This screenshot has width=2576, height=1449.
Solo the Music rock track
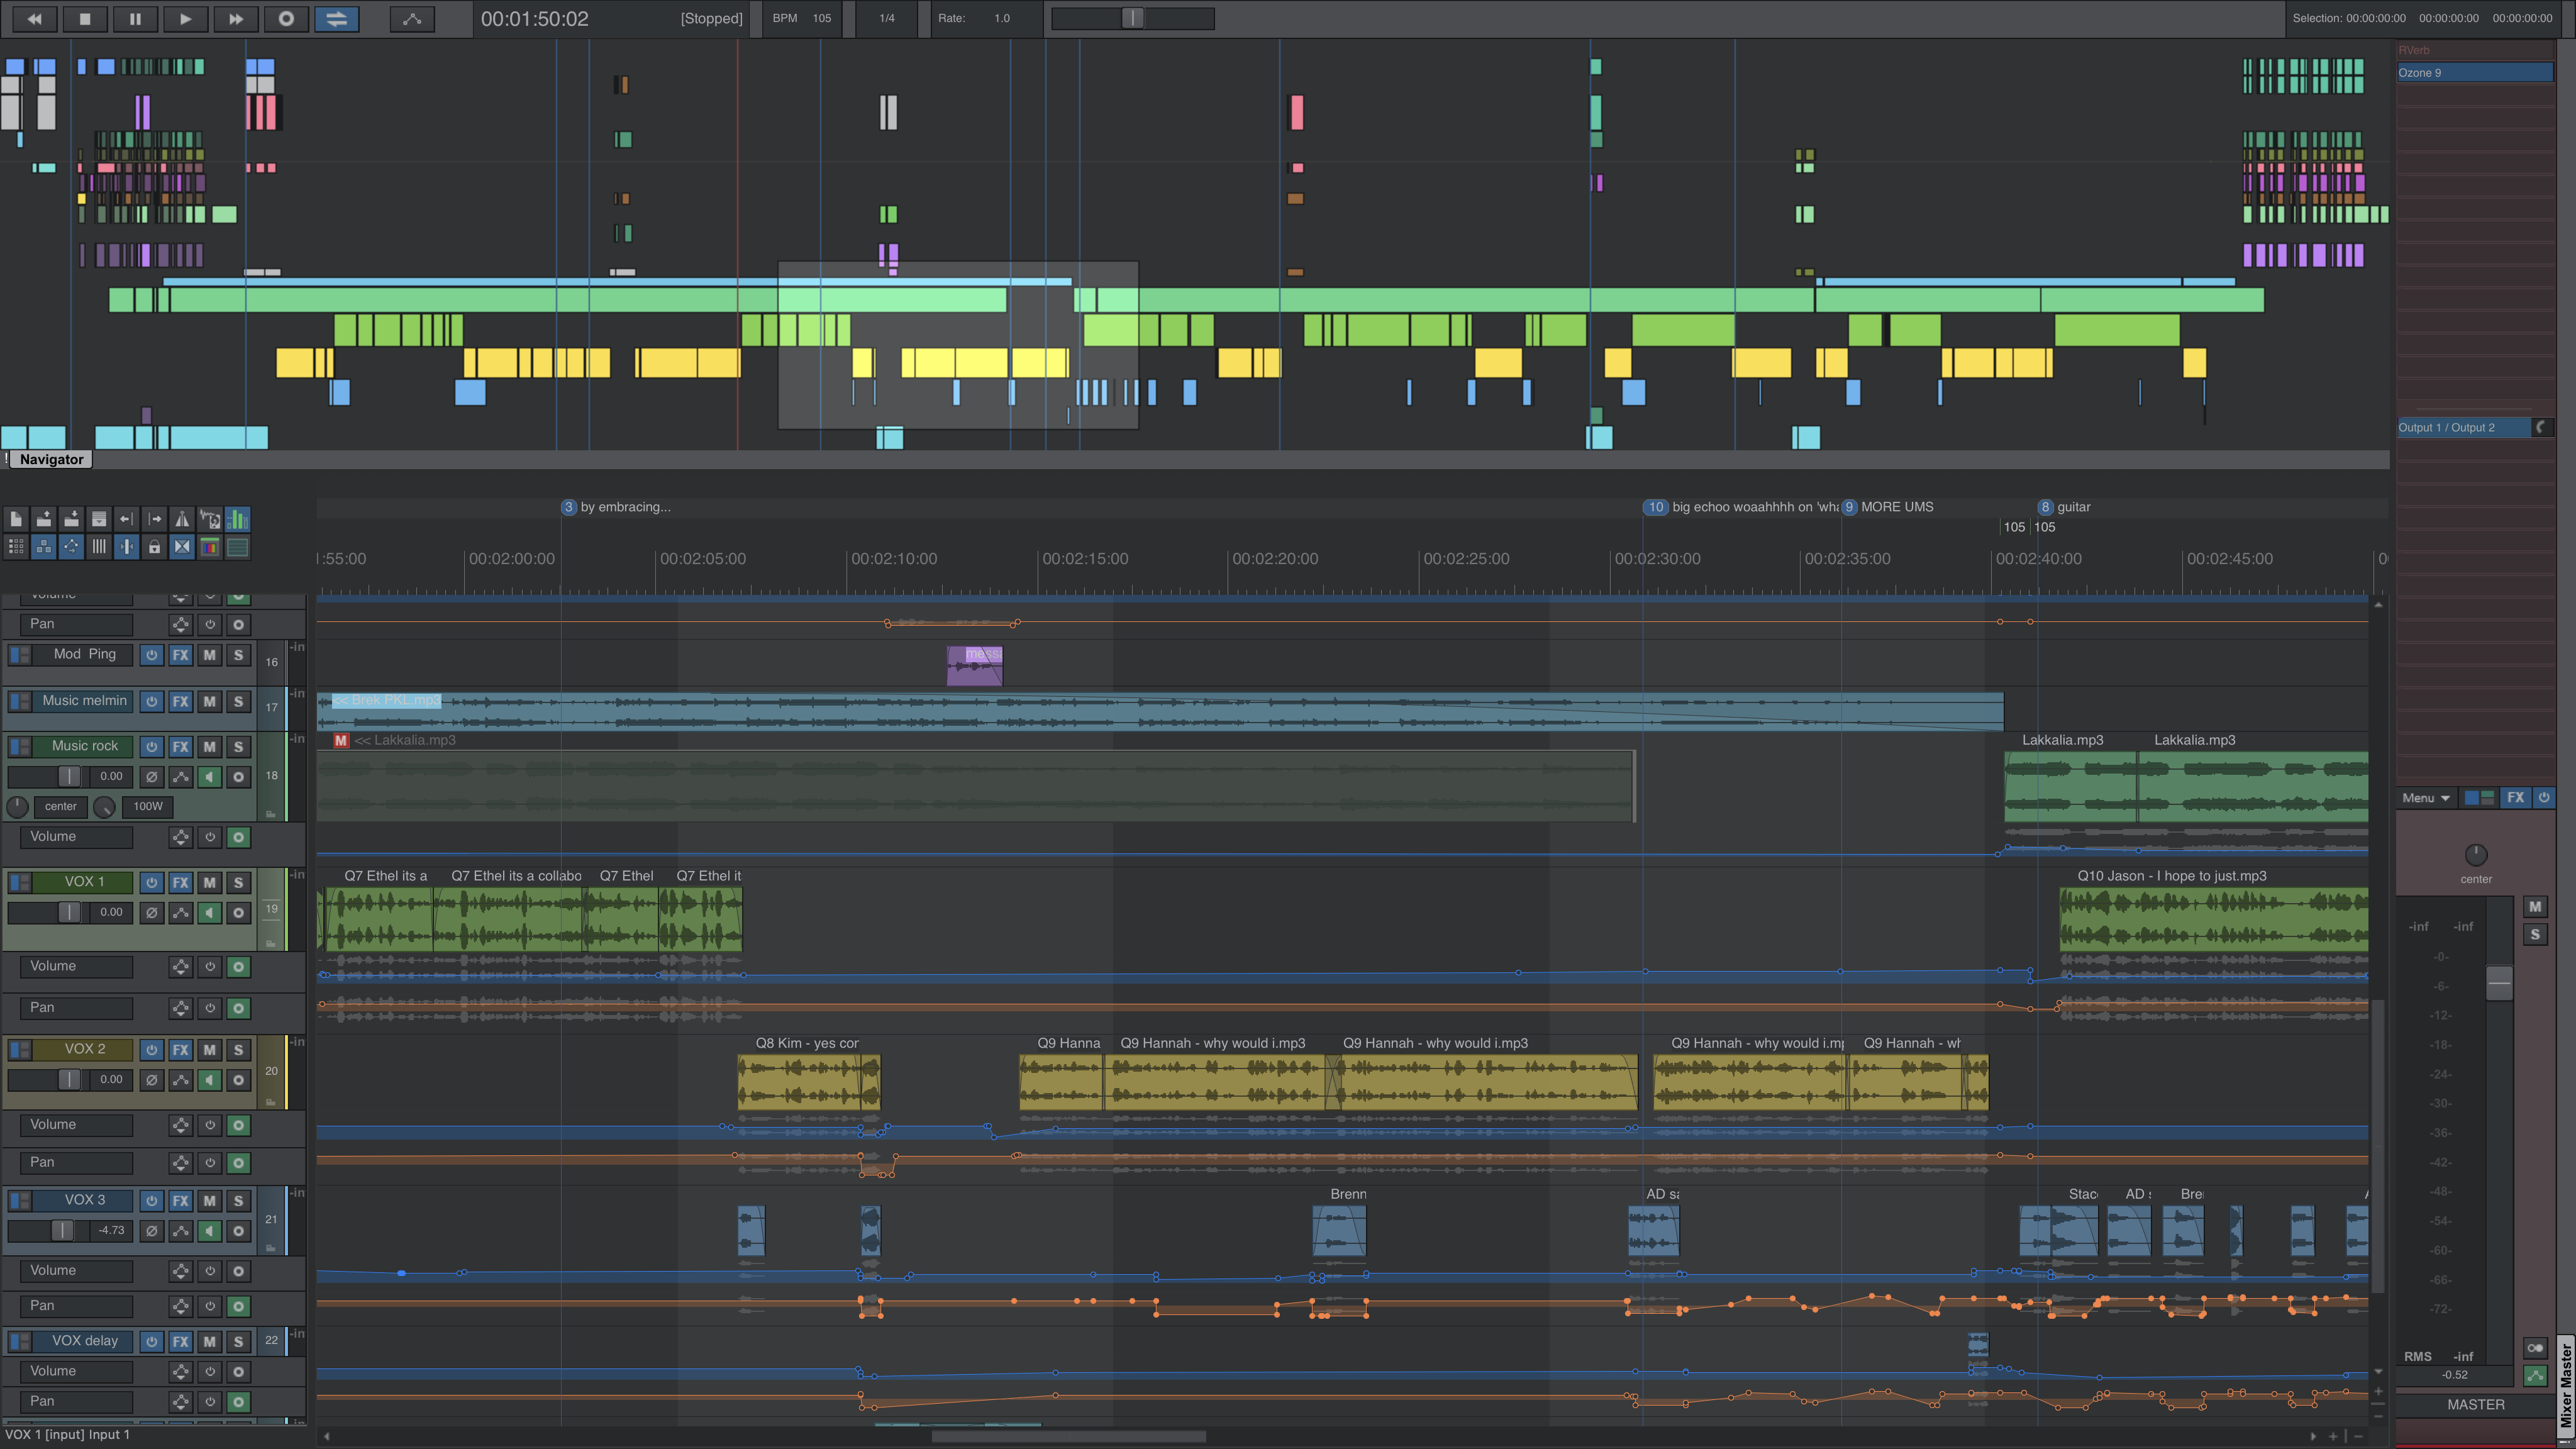[x=238, y=746]
